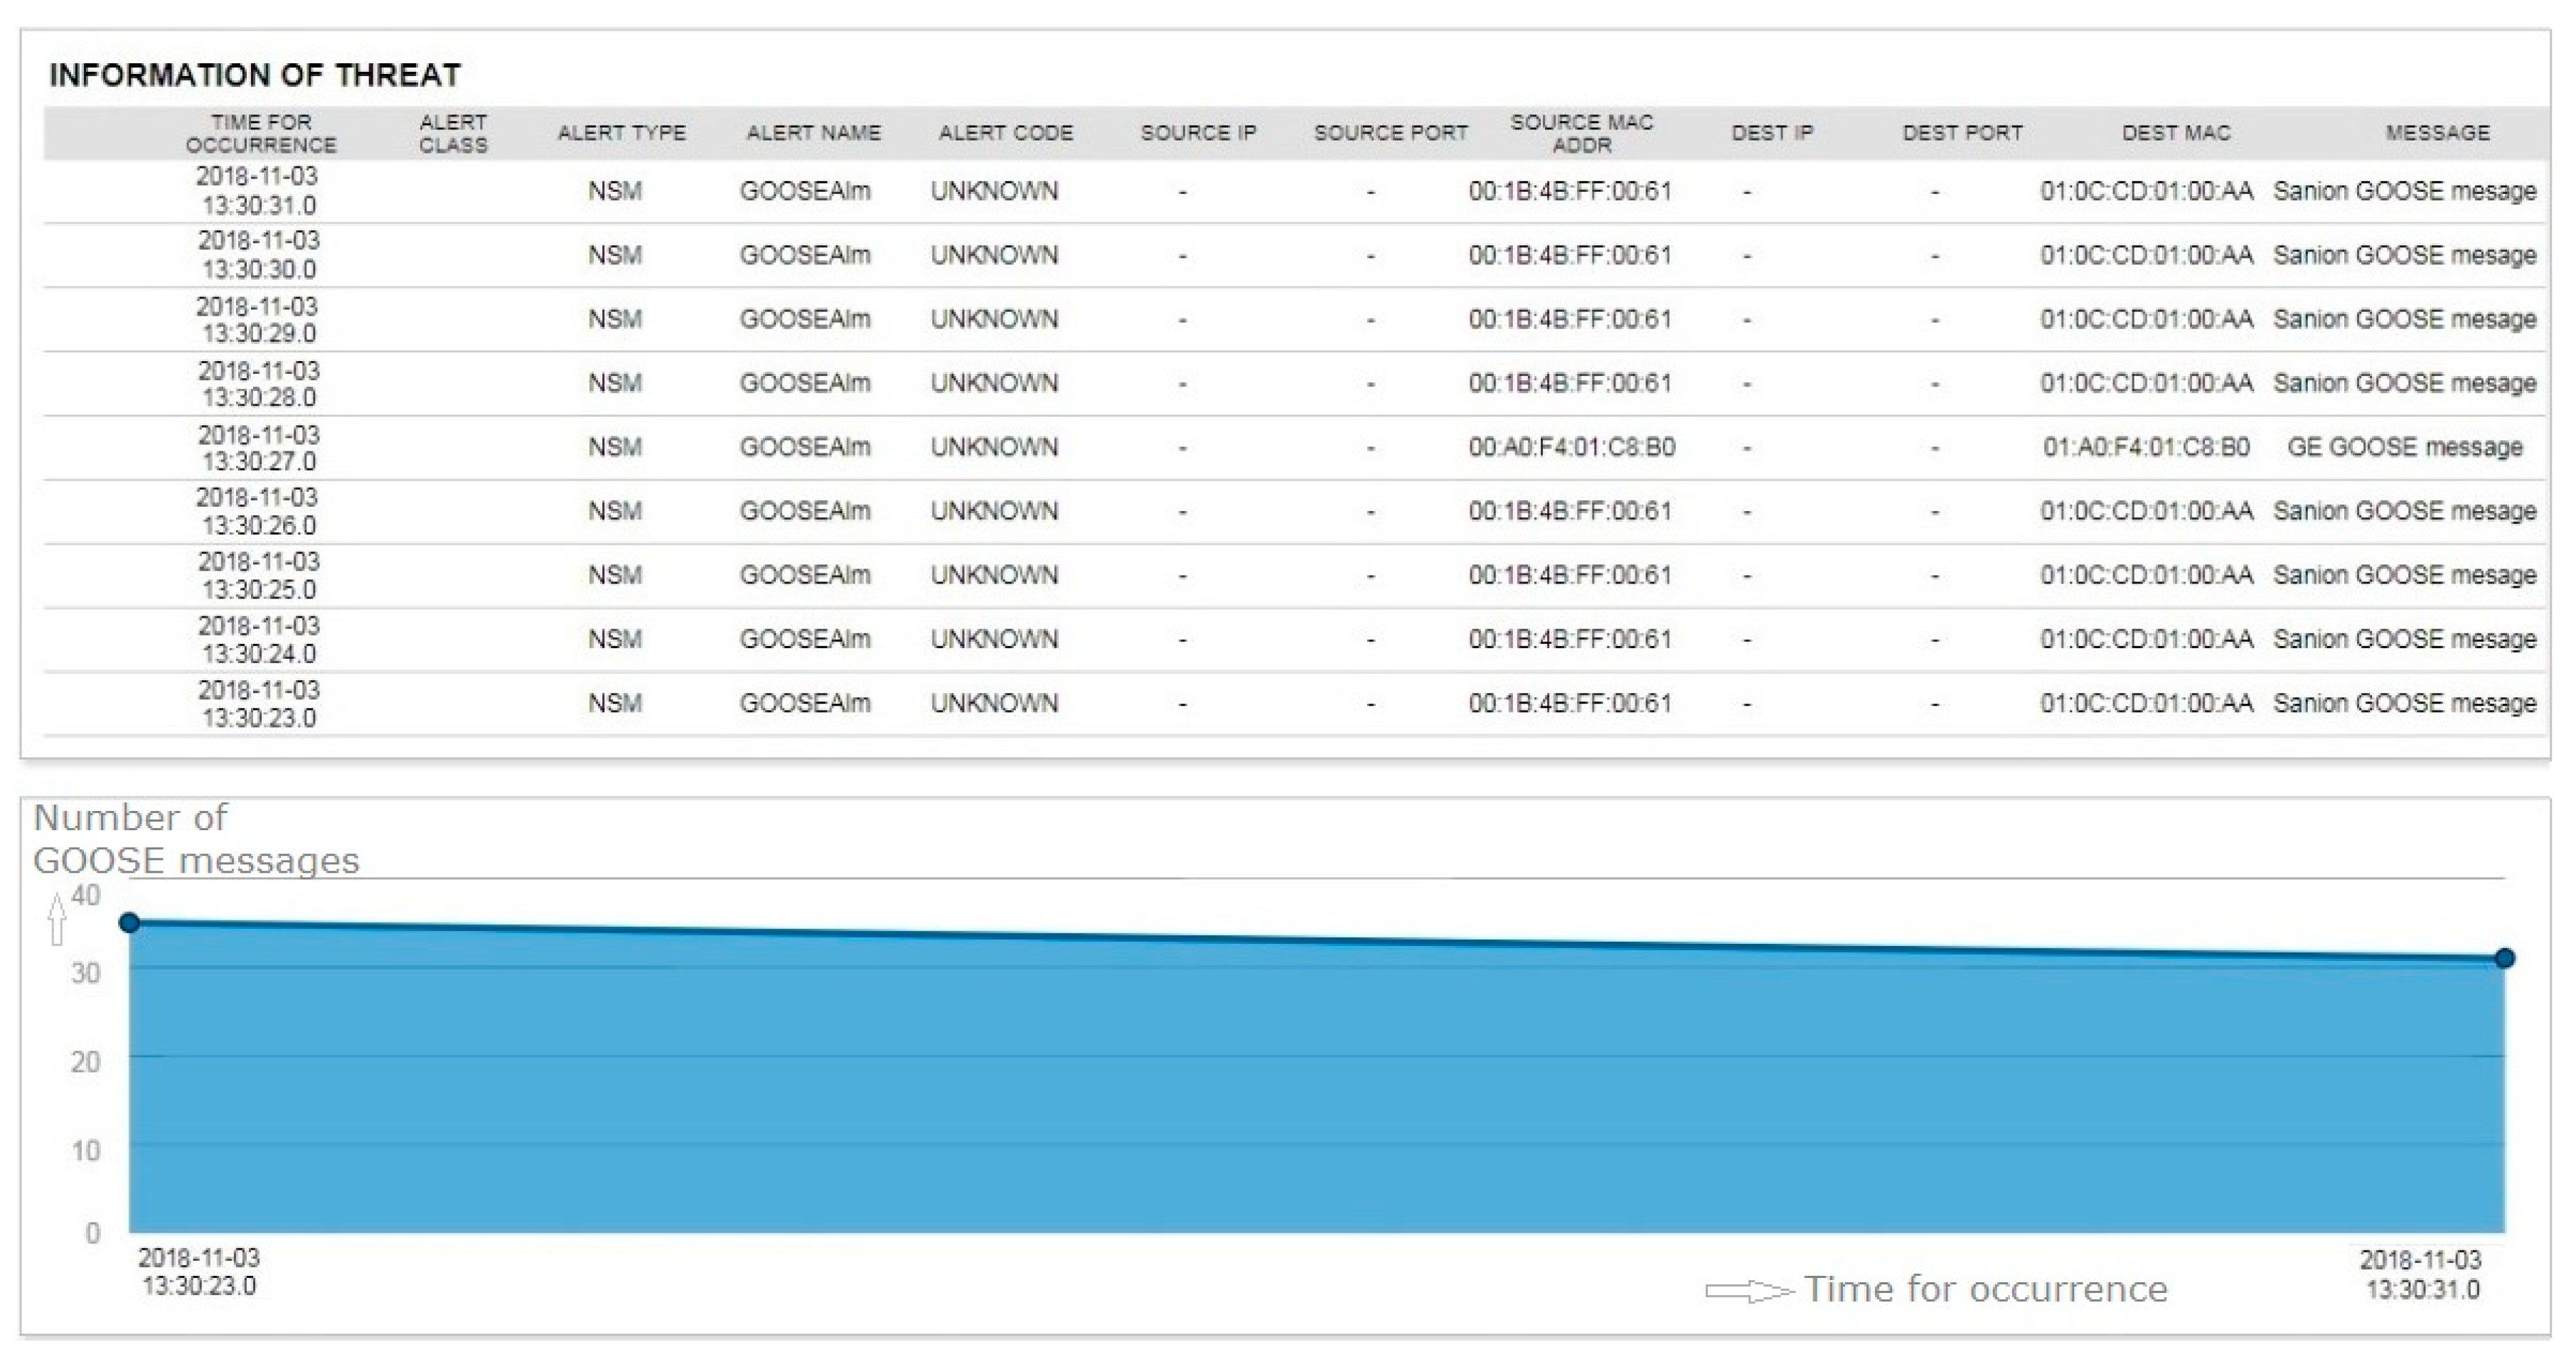
Task: Click the chart data point at 13:30:31.0
Action: 2504,958
